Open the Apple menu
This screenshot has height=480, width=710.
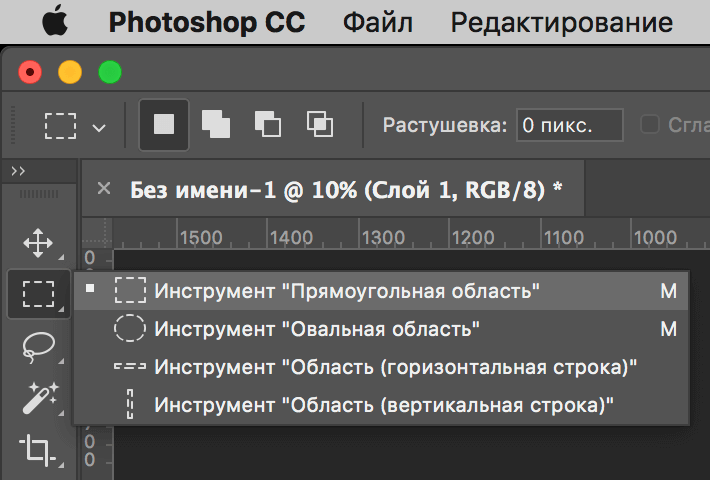pyautogui.click(x=55, y=21)
